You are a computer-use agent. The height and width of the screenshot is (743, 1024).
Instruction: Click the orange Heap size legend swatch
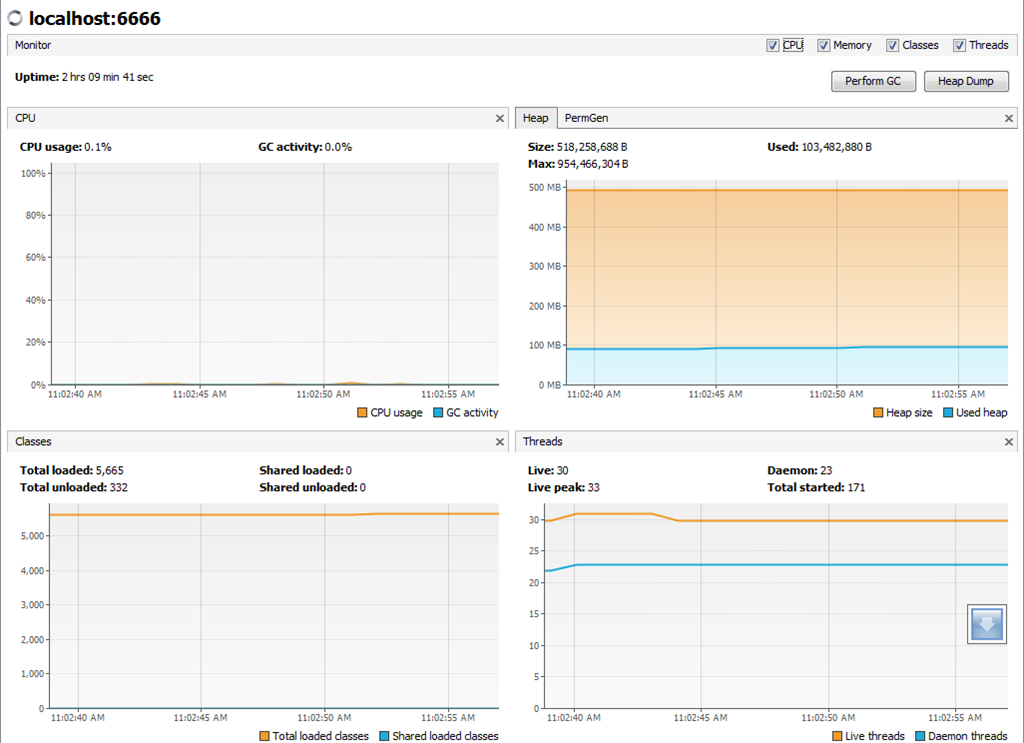[878, 413]
